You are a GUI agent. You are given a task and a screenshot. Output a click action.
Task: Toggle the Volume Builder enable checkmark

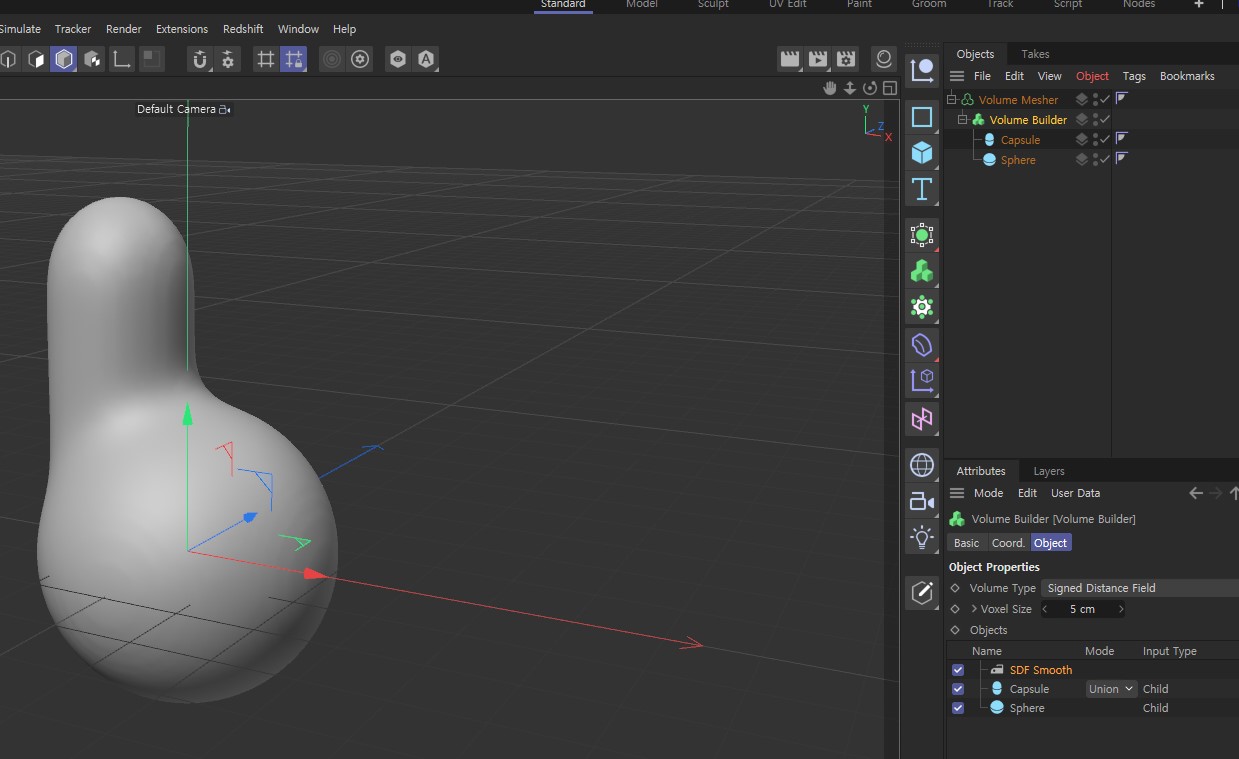pos(1105,119)
